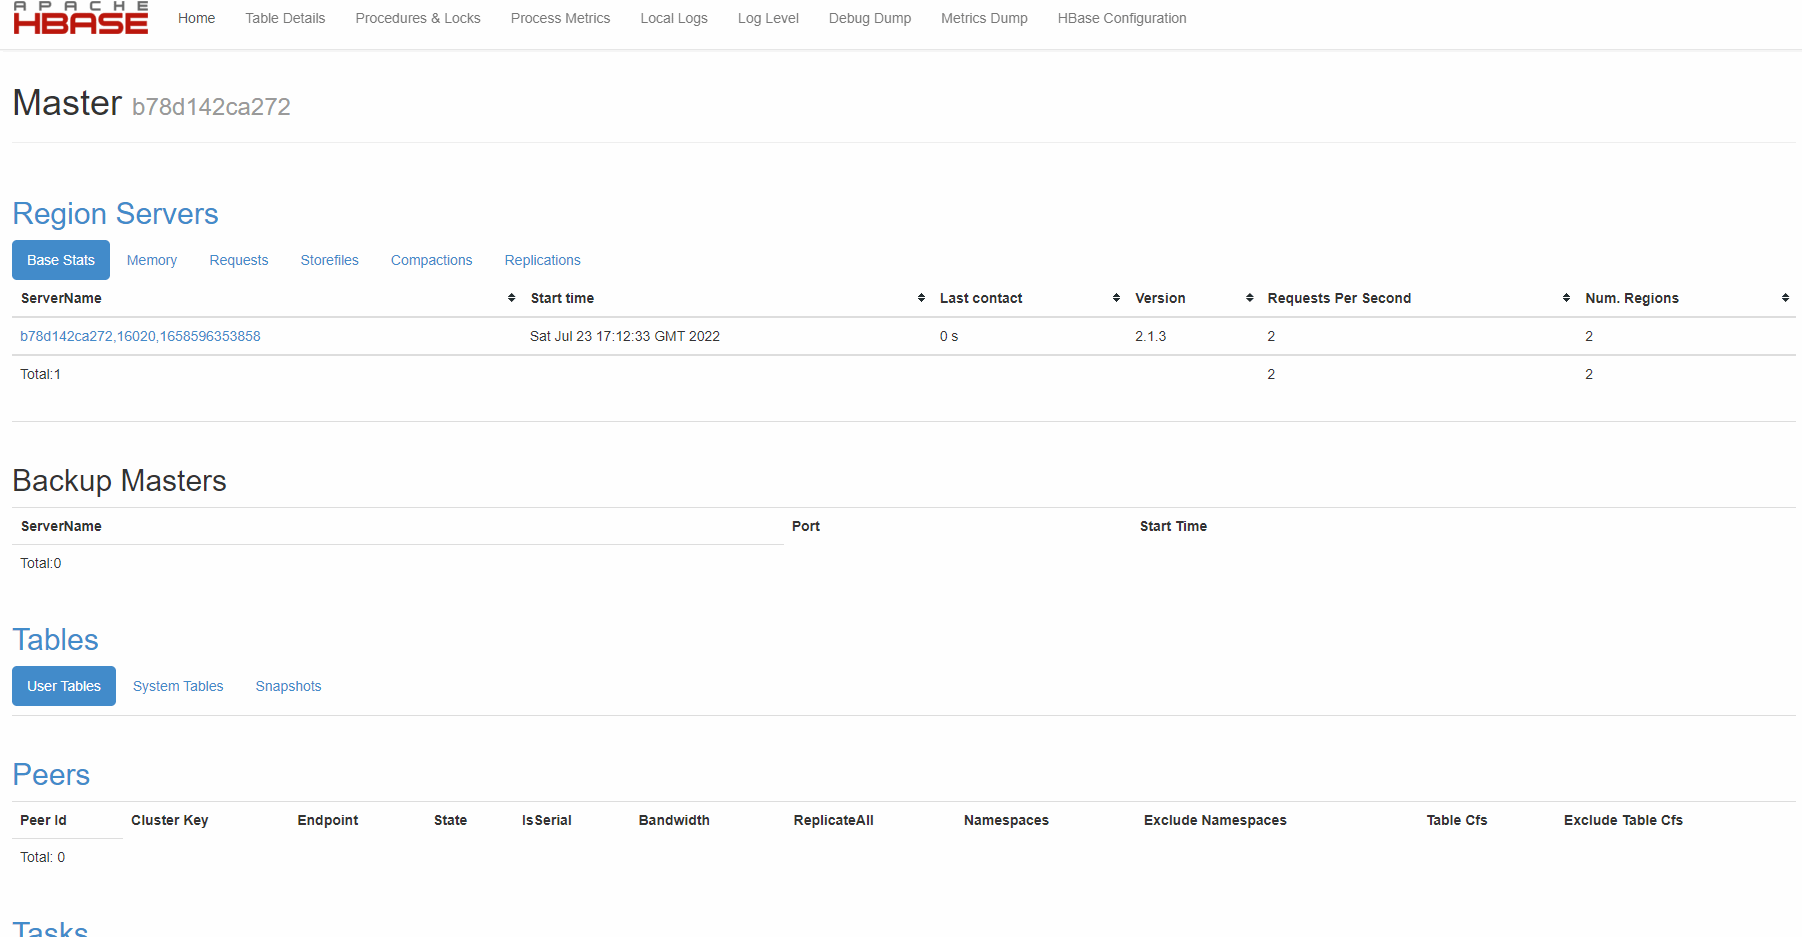
Task: Open the Local Logs link
Action: (x=674, y=18)
